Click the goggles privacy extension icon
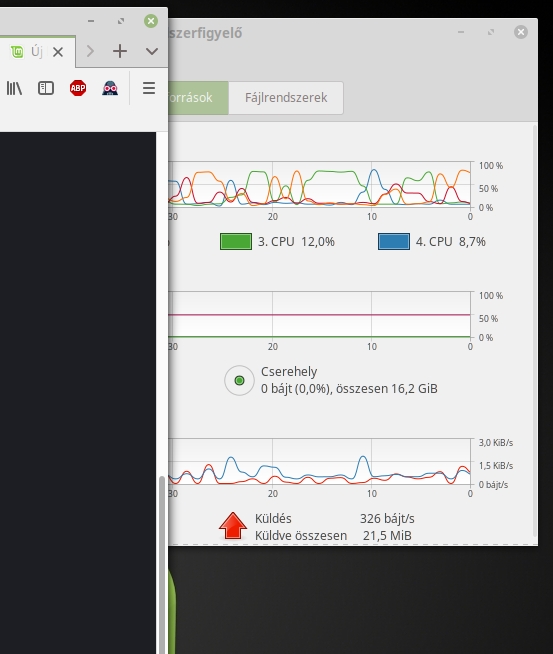This screenshot has width=553, height=654. click(x=110, y=88)
